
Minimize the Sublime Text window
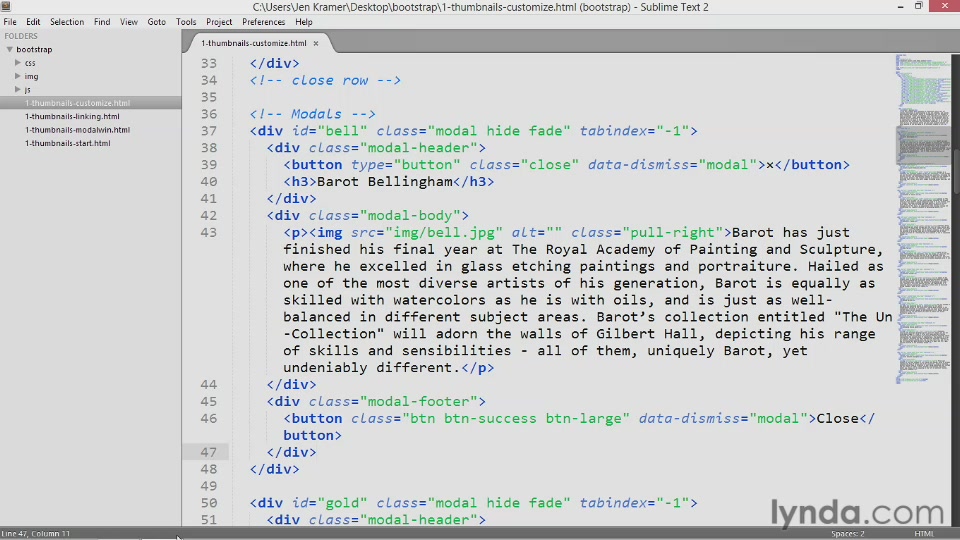tap(901, 7)
